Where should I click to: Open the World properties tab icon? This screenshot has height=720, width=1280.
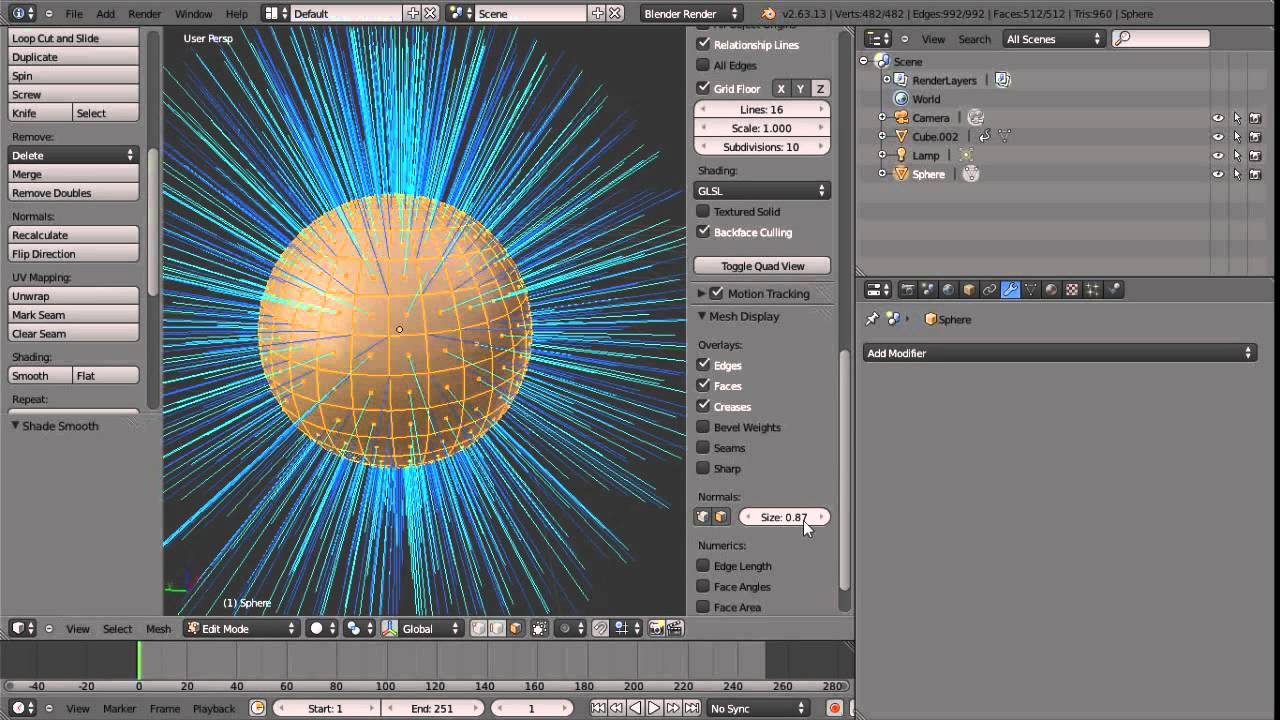coord(948,290)
